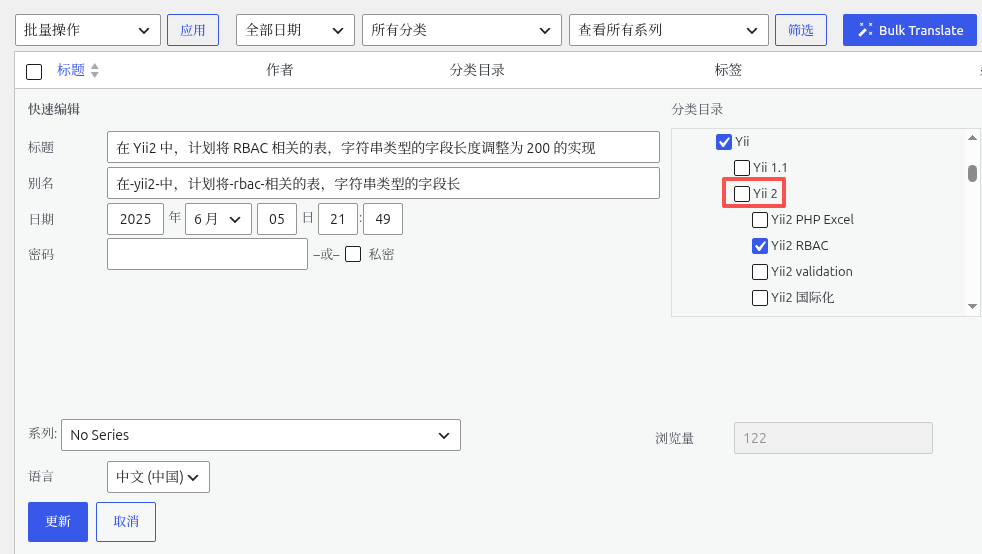The image size is (982, 554).
Task: Click the day field showing 05
Action: tap(277, 219)
